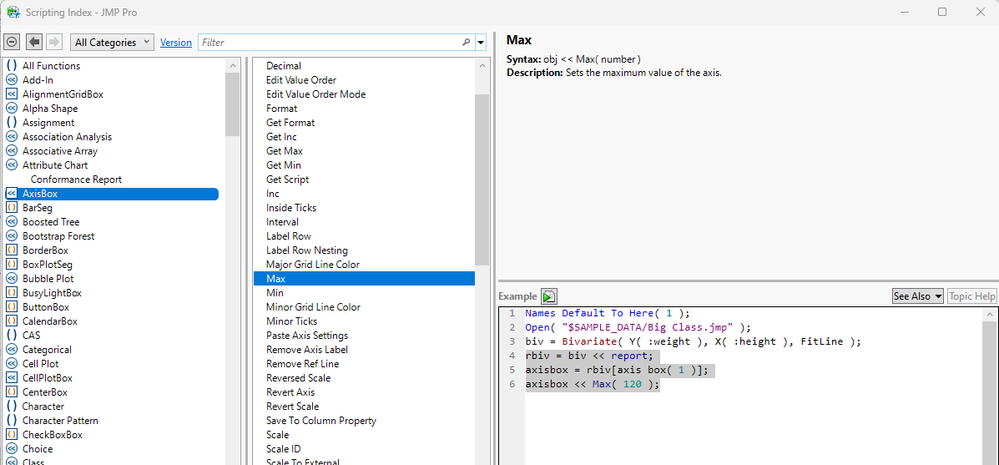Select the Label Row Nesting message

pos(306,250)
